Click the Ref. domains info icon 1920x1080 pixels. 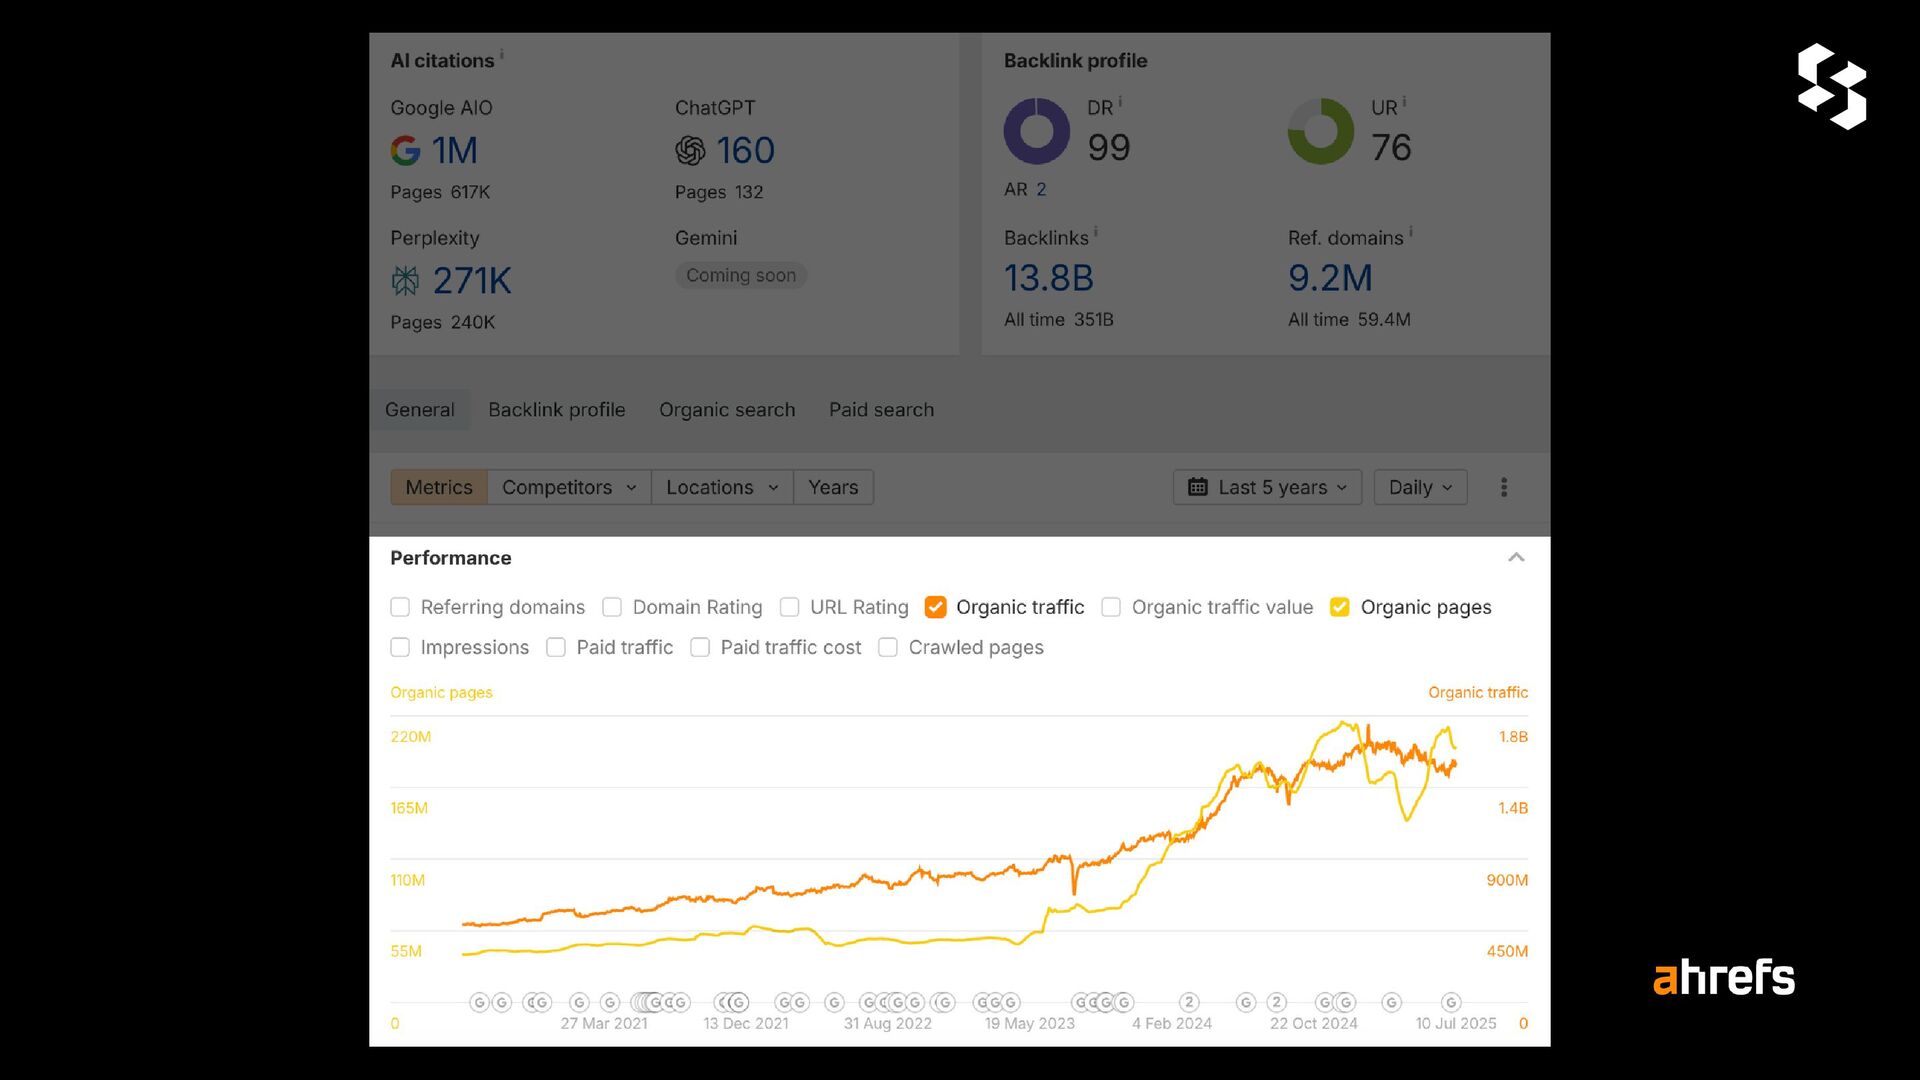(x=1411, y=232)
